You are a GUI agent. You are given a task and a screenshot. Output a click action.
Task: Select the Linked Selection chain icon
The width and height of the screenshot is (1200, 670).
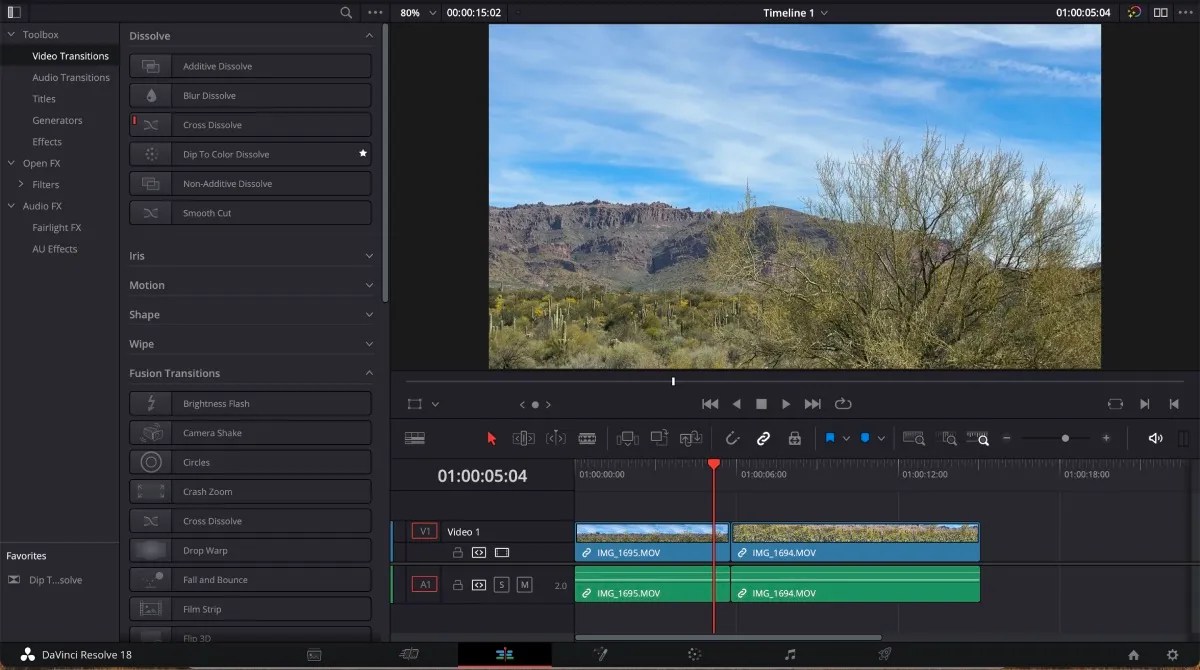(763, 437)
